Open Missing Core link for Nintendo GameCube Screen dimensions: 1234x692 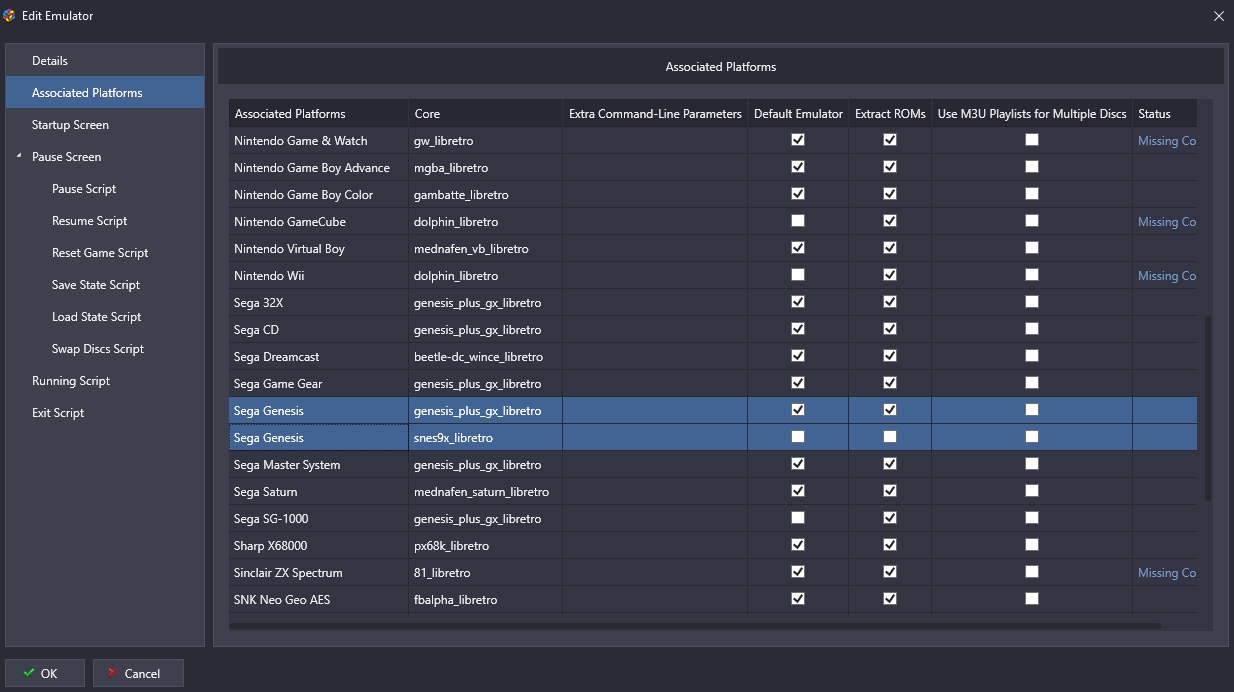(1167, 222)
